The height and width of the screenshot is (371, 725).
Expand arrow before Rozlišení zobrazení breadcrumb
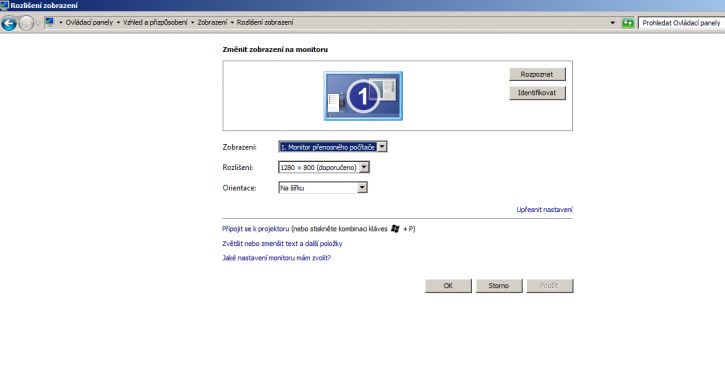coord(232,22)
